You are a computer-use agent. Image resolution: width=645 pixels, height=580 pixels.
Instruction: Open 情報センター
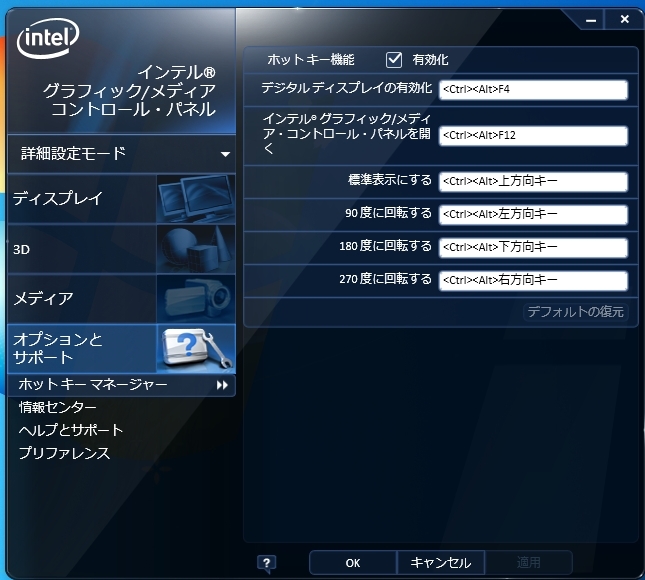[x=58, y=407]
